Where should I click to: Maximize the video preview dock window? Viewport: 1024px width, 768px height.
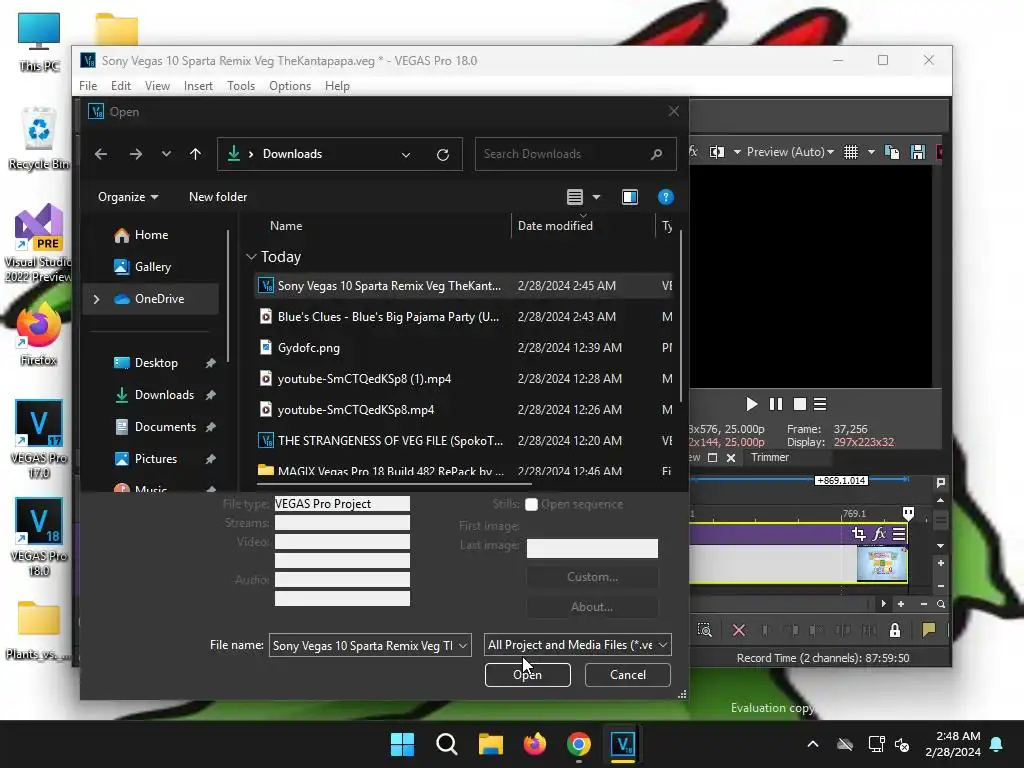(x=712, y=458)
